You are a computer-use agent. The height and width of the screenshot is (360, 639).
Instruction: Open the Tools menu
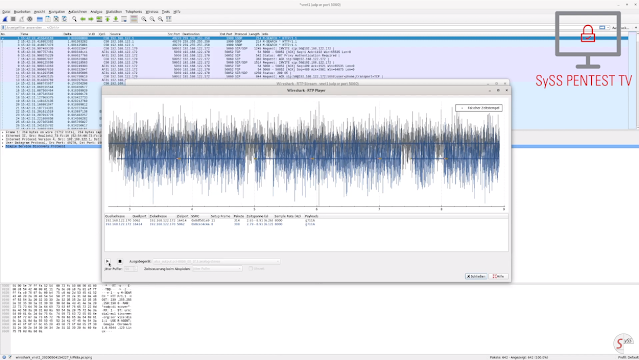pyautogui.click(x=165, y=12)
